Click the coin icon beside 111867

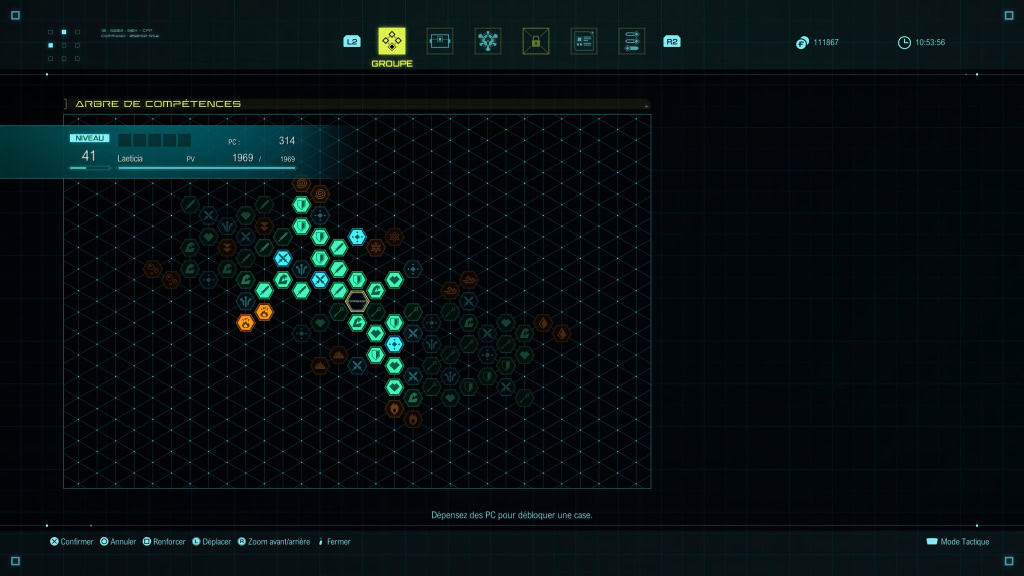pyautogui.click(x=802, y=43)
